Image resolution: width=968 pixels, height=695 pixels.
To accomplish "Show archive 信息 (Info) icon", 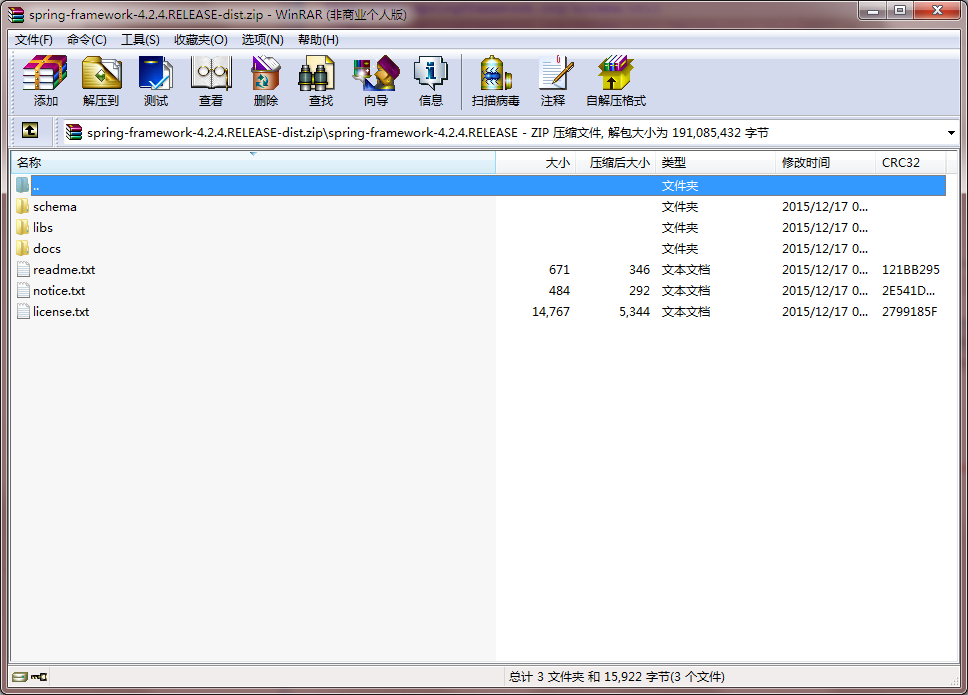I will coord(430,73).
